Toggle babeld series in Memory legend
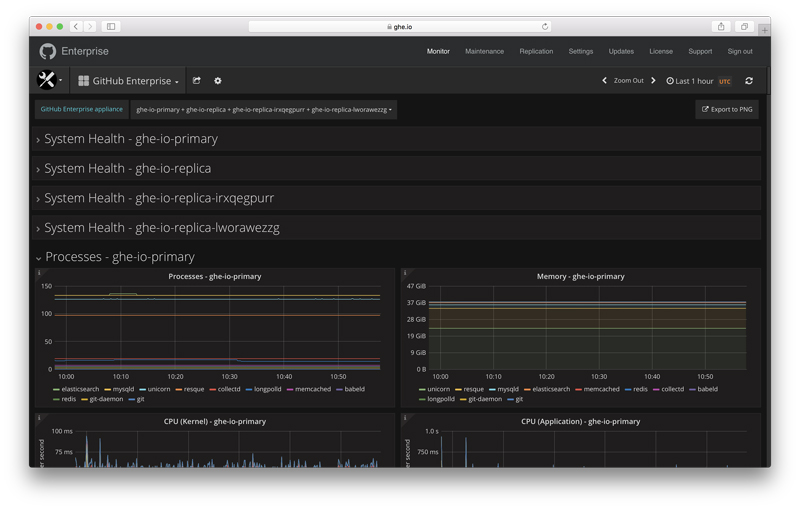The height and width of the screenshot is (509, 800). click(x=707, y=389)
